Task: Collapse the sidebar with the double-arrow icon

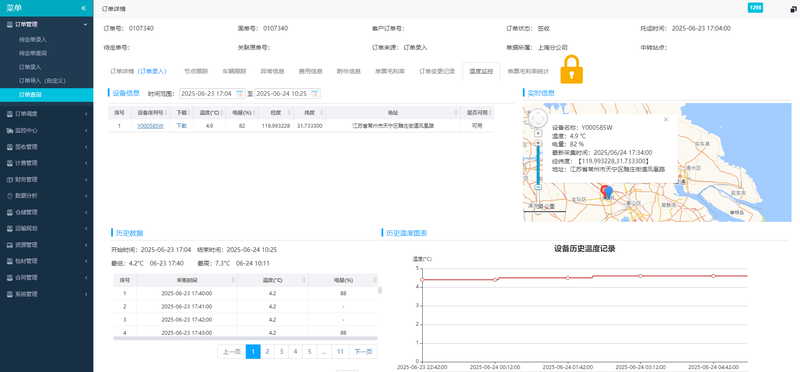Action: [x=83, y=8]
